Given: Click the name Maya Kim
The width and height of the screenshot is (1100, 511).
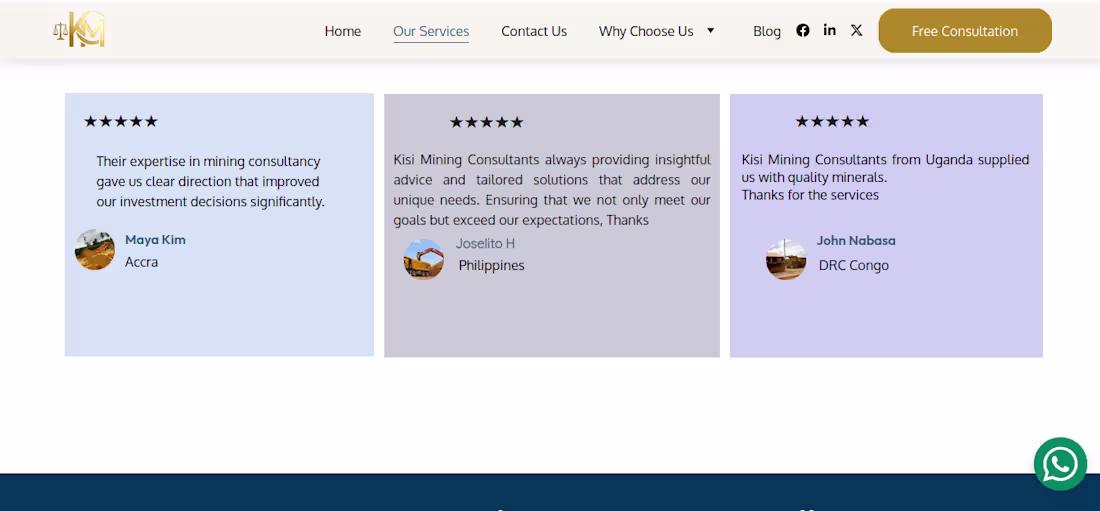Looking at the screenshot, I should 155,240.
